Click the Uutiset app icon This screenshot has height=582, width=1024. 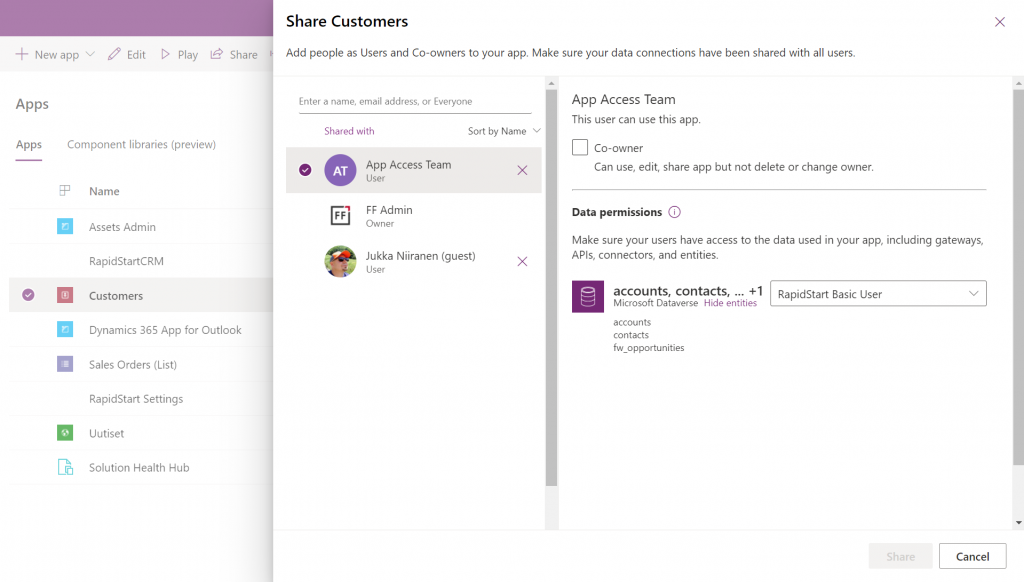point(65,432)
